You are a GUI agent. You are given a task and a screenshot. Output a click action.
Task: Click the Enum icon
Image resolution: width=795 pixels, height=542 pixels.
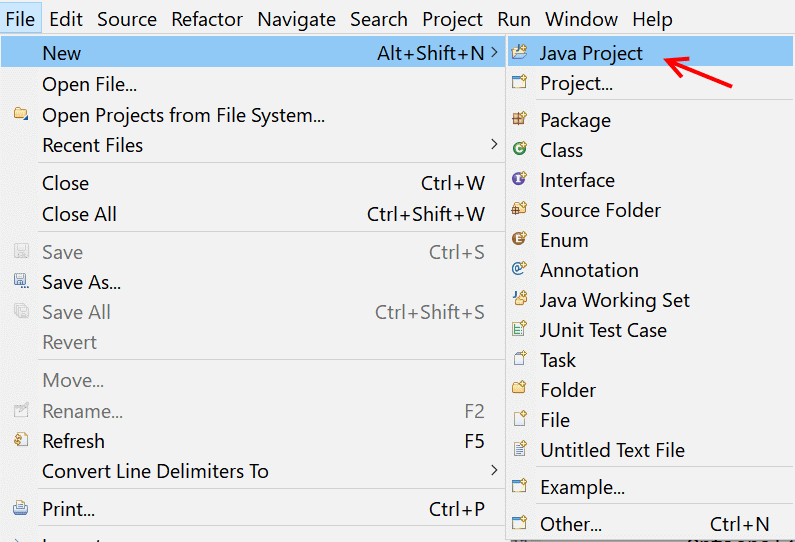[519, 238]
